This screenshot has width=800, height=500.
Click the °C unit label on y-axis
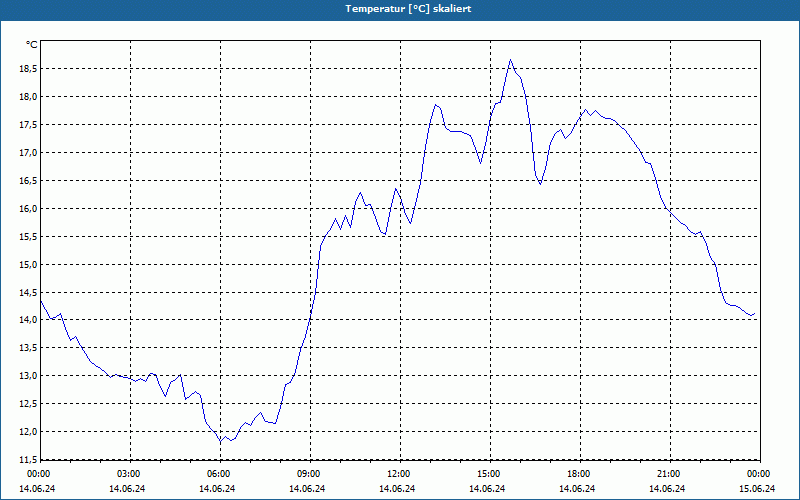pos(31,45)
